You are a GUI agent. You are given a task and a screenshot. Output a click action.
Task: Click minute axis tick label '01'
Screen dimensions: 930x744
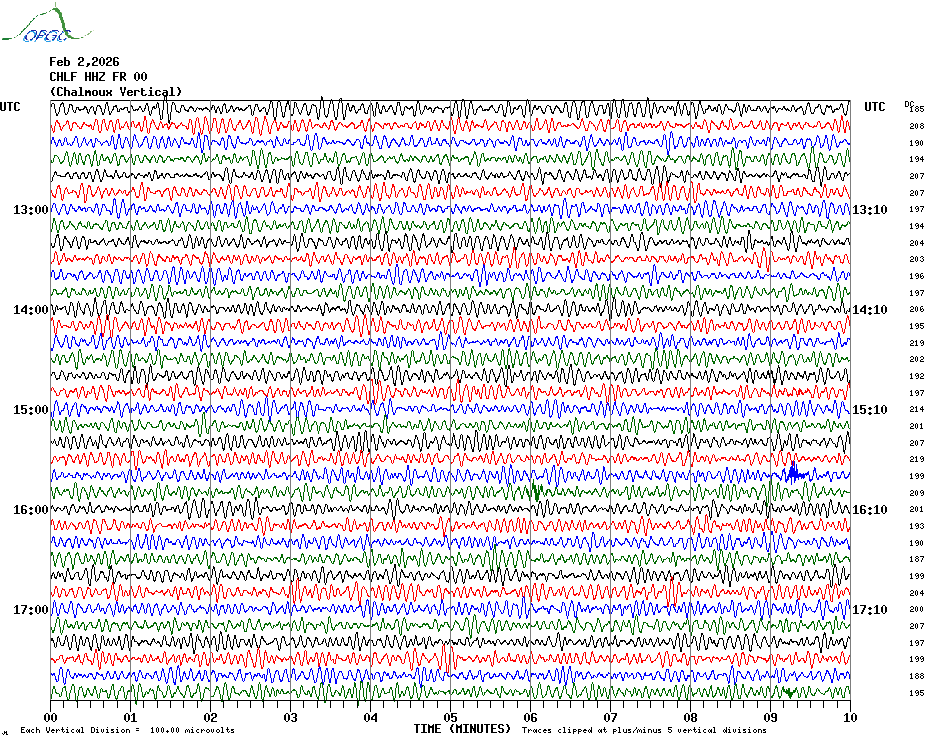coord(130,717)
